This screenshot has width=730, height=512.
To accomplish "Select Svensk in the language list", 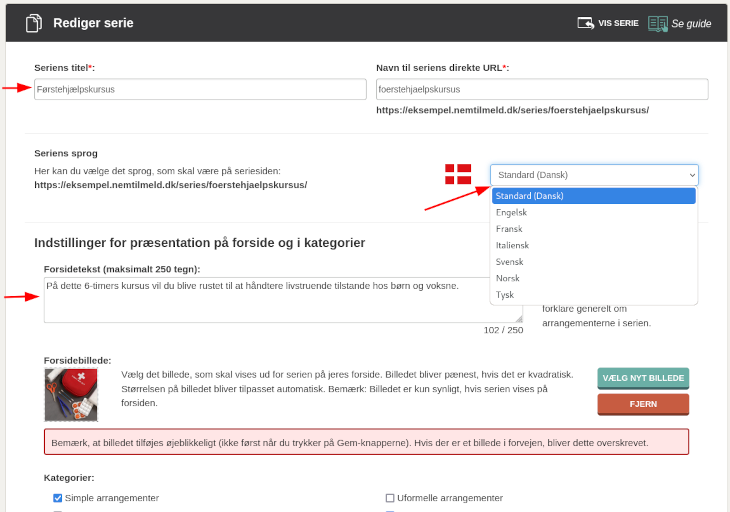I will 594,262.
